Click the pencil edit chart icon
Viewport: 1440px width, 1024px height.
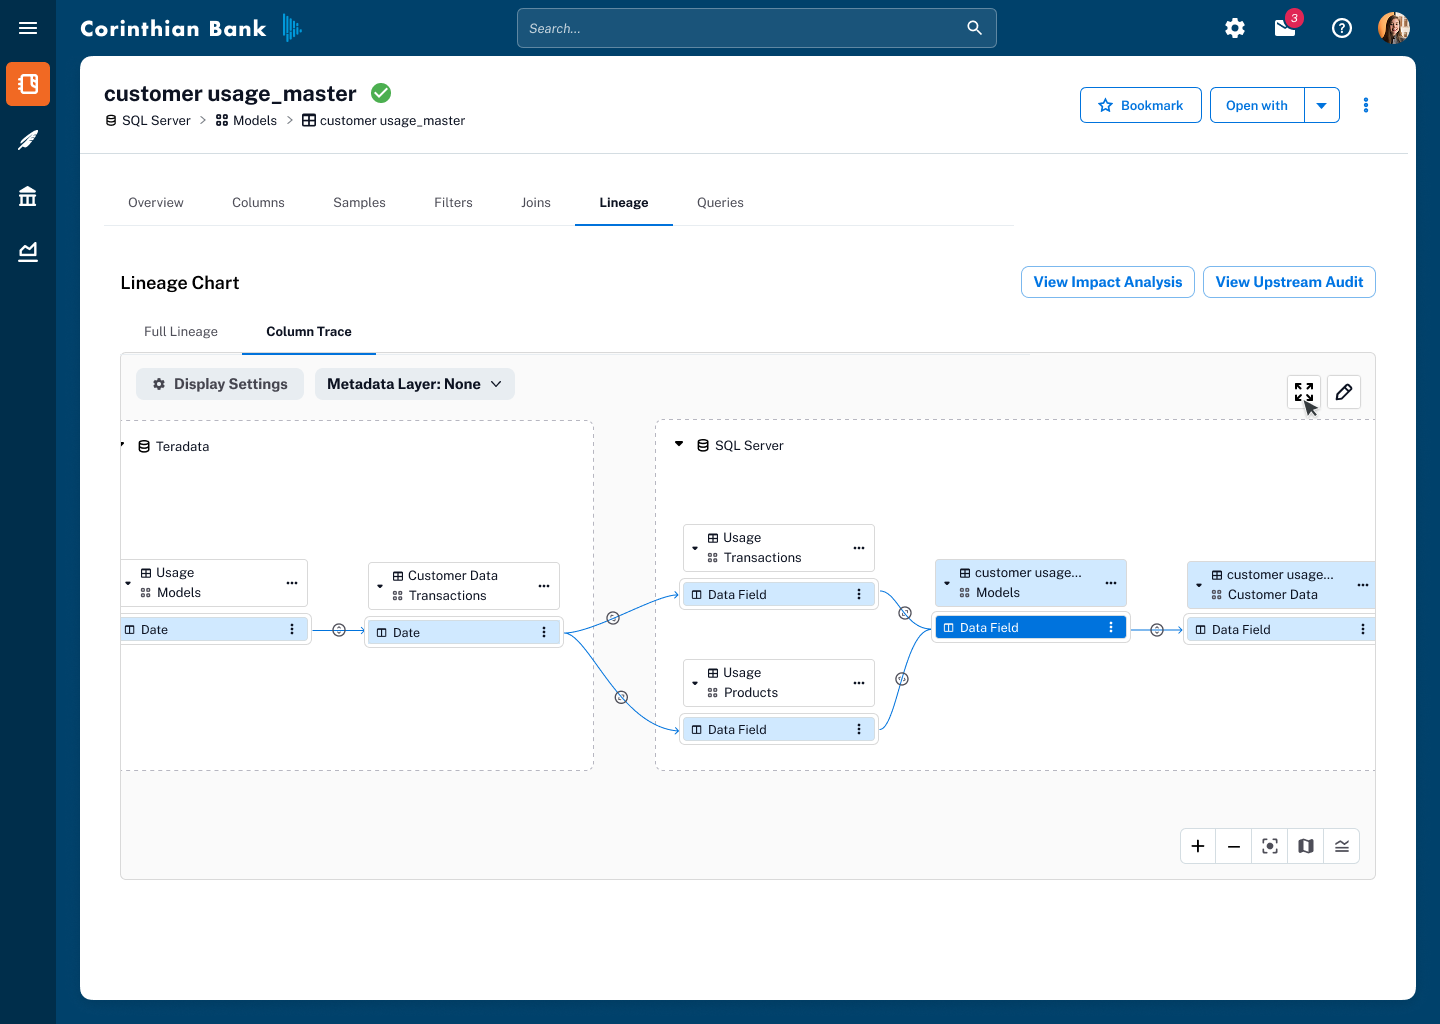[x=1344, y=392]
